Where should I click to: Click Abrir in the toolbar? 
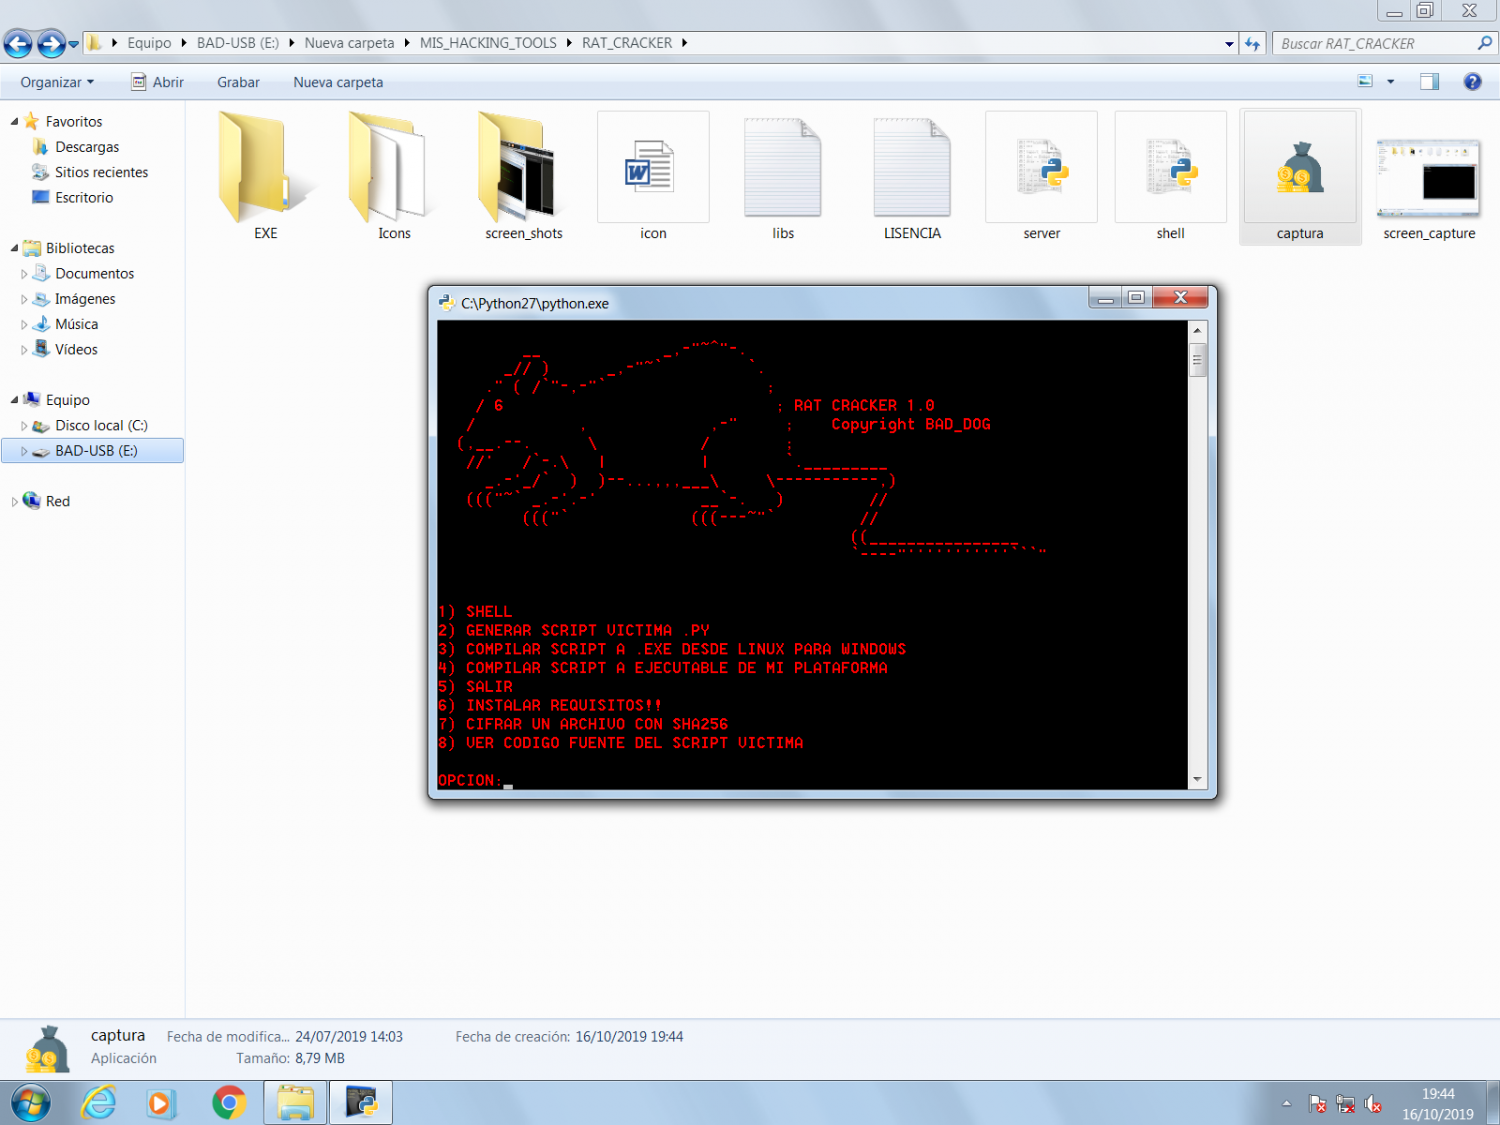click(x=158, y=82)
